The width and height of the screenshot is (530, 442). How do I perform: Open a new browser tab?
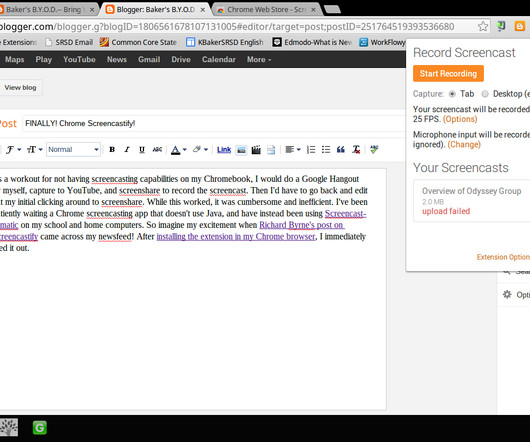pos(332,9)
